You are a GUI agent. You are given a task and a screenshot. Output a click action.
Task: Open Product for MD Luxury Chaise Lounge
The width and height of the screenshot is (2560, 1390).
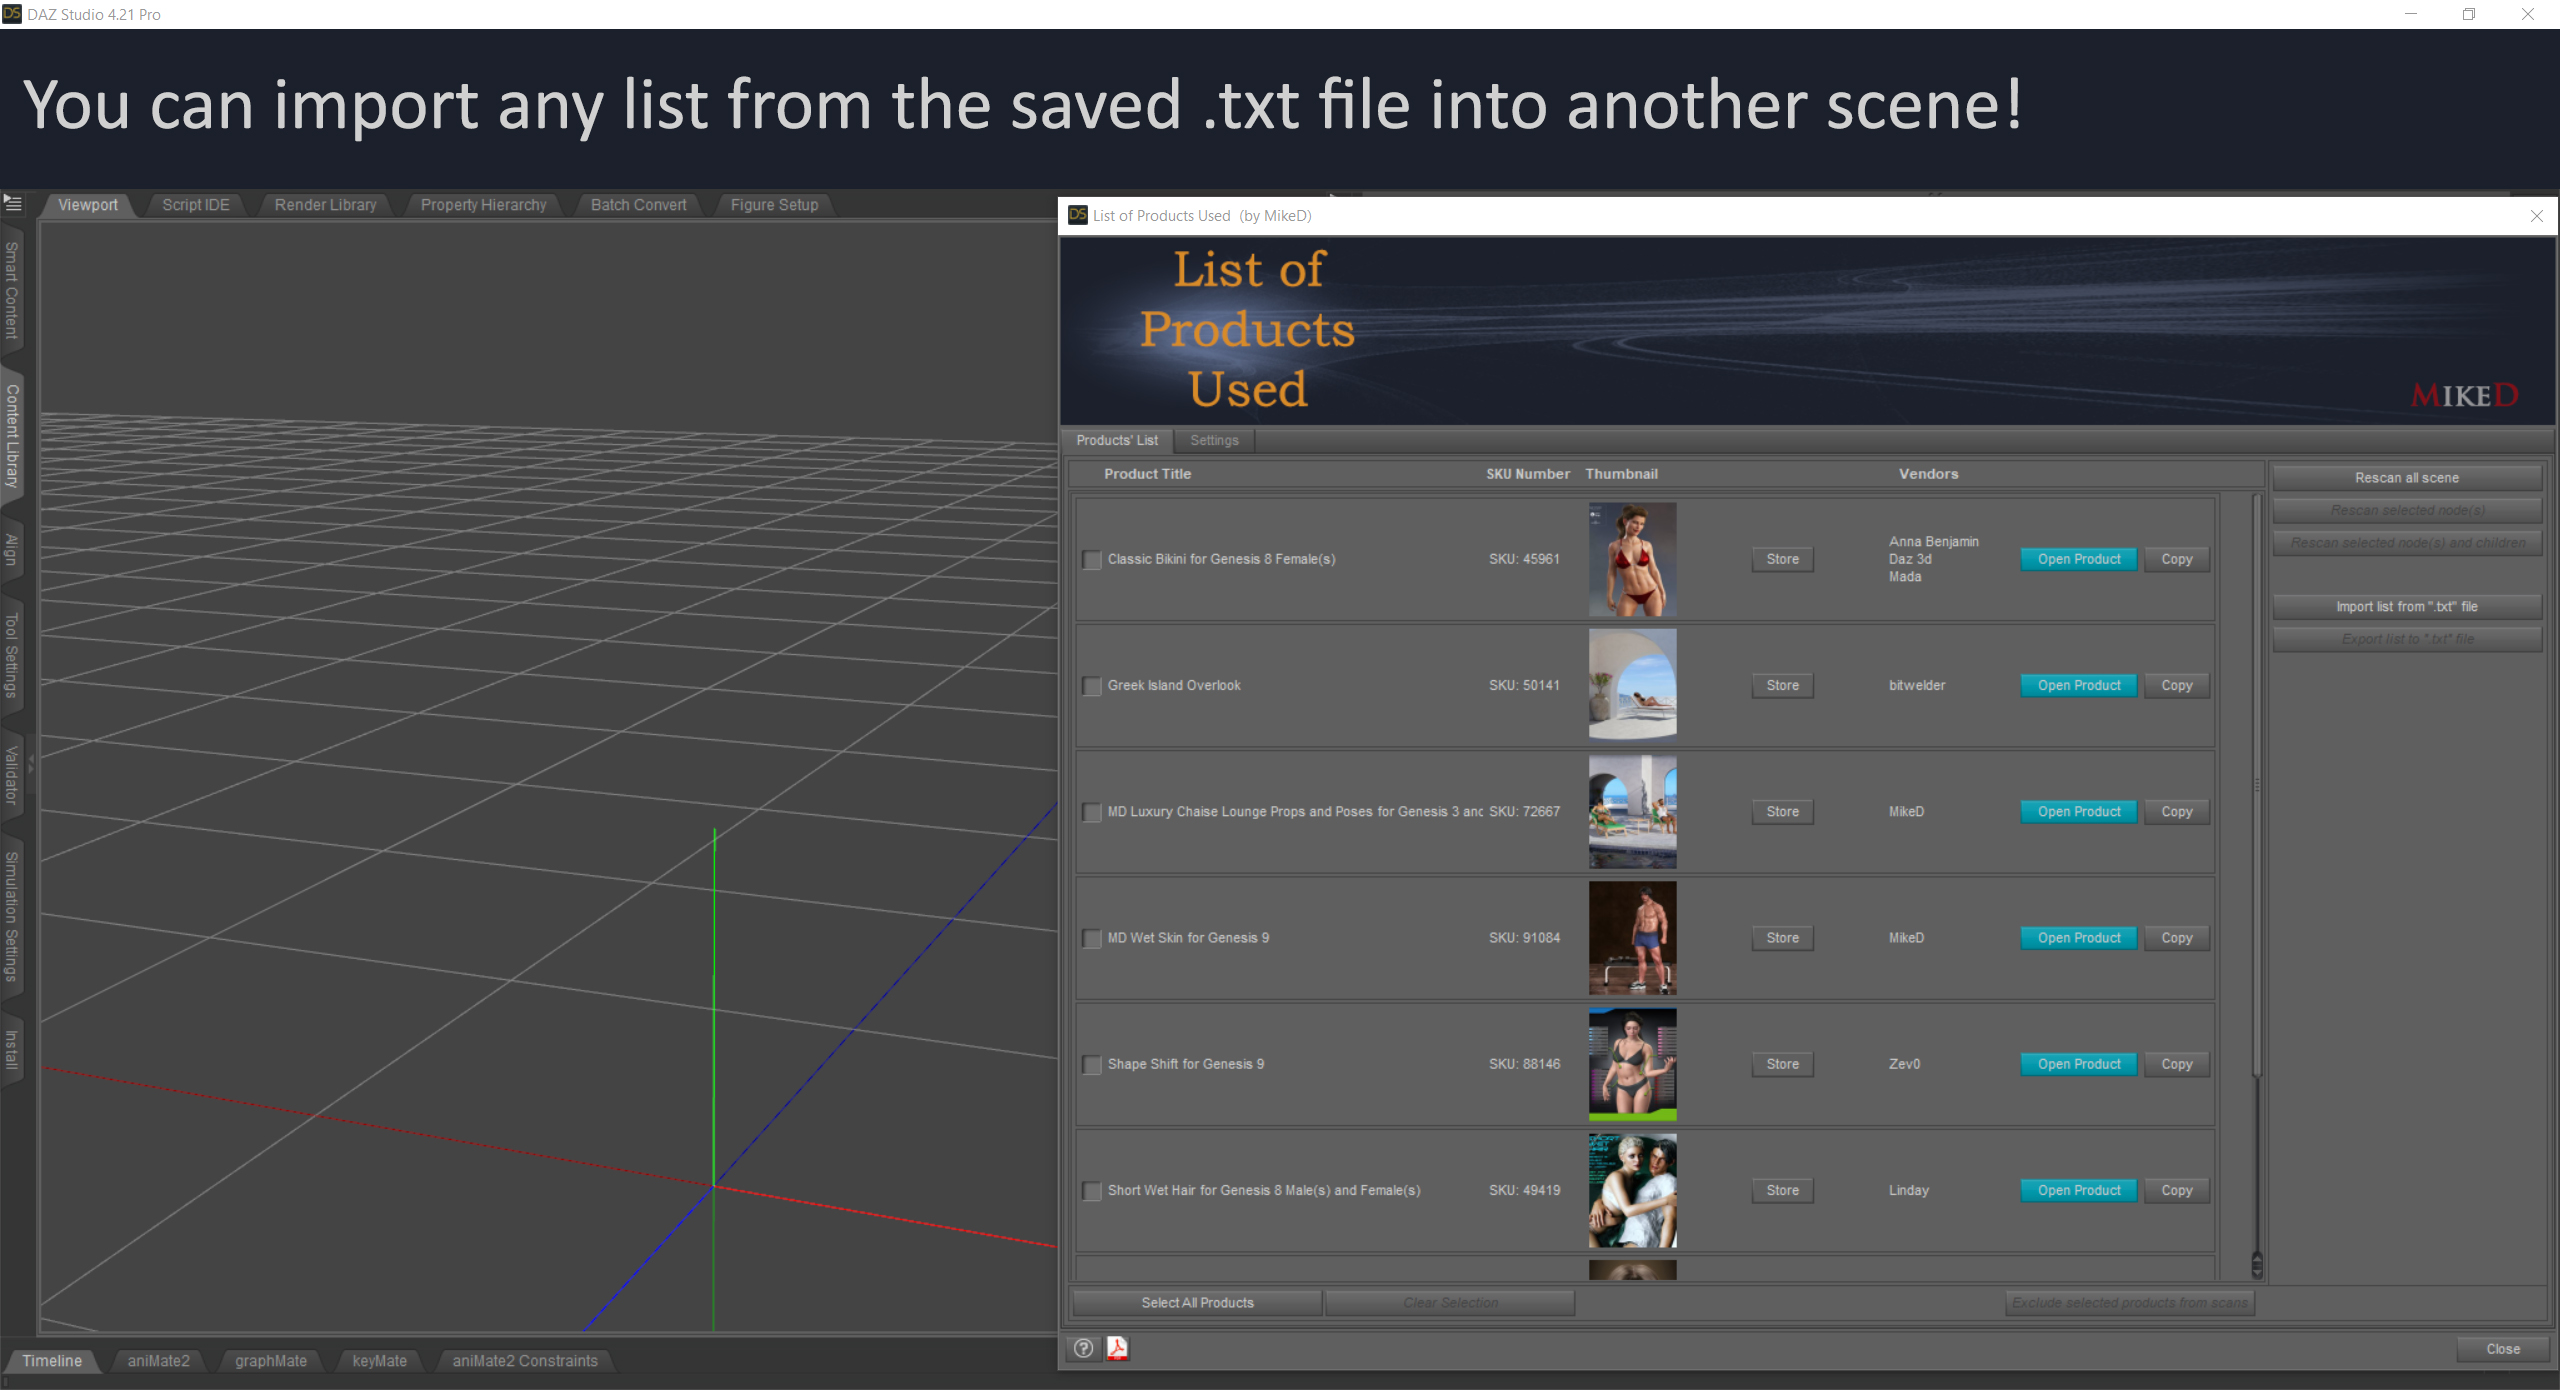(2079, 812)
